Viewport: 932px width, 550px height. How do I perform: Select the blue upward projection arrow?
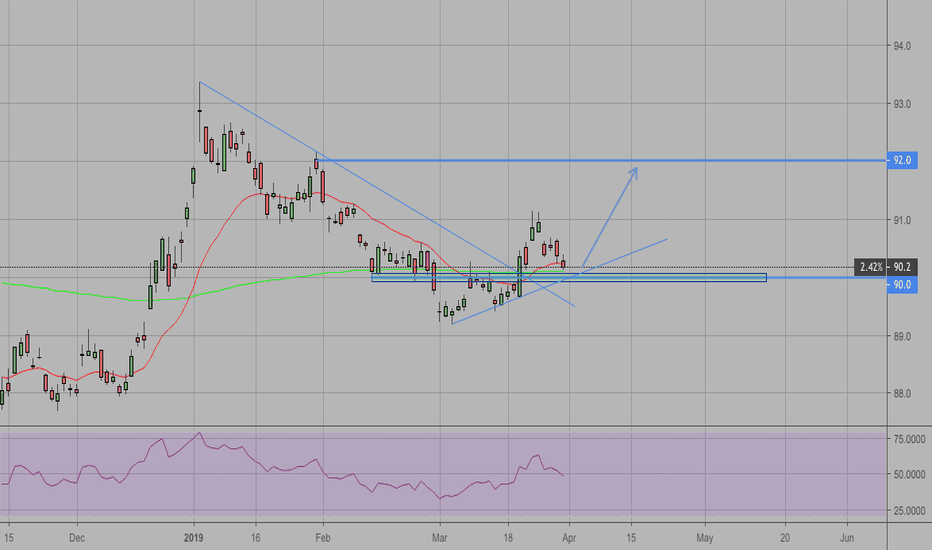[x=609, y=218]
